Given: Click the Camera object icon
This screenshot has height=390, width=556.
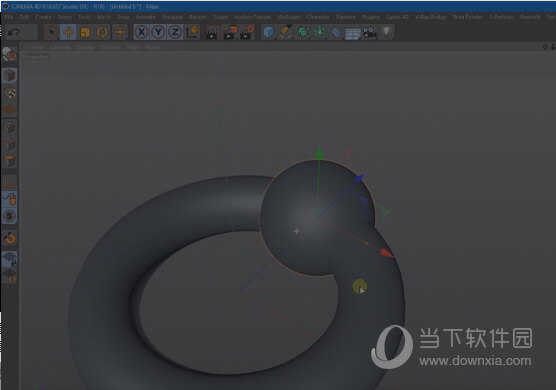Looking at the screenshot, I should point(369,33).
